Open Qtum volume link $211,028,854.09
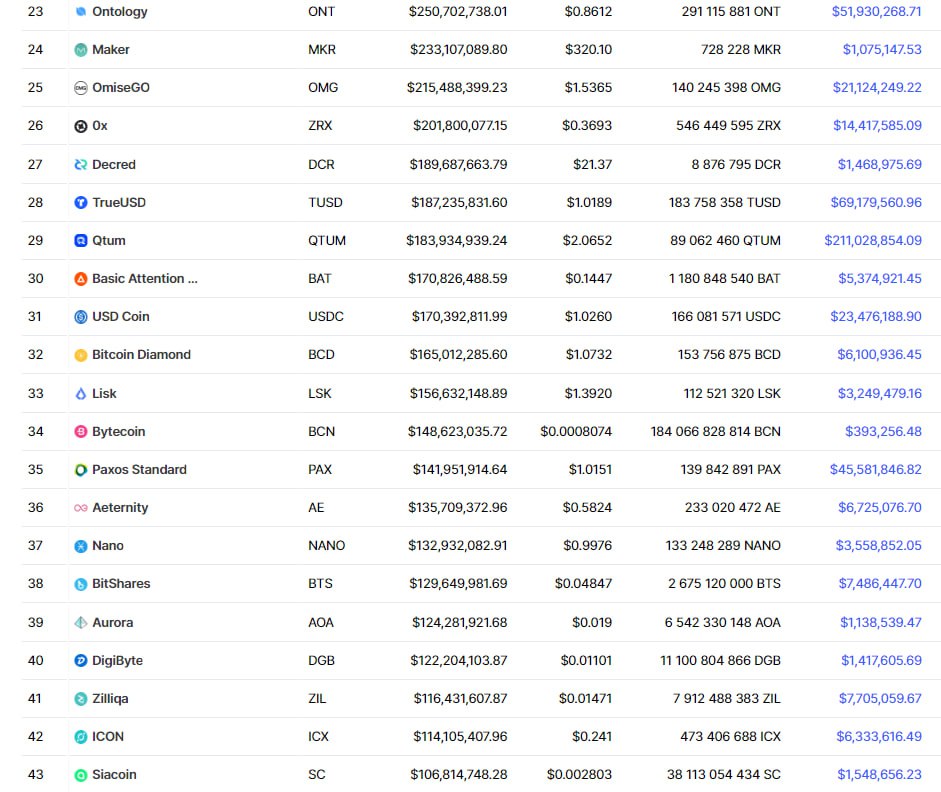 (873, 241)
